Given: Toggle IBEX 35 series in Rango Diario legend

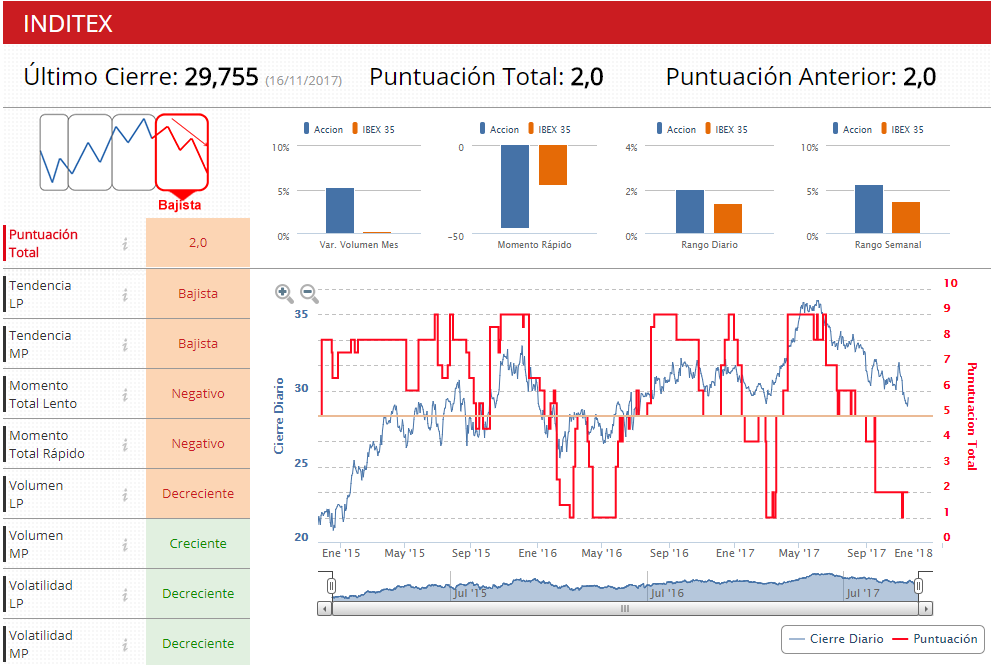Looking at the screenshot, I should coord(727,129).
